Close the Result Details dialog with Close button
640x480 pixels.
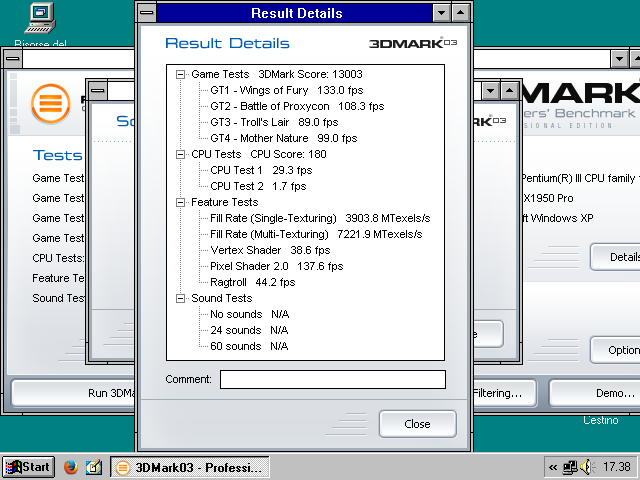point(417,424)
